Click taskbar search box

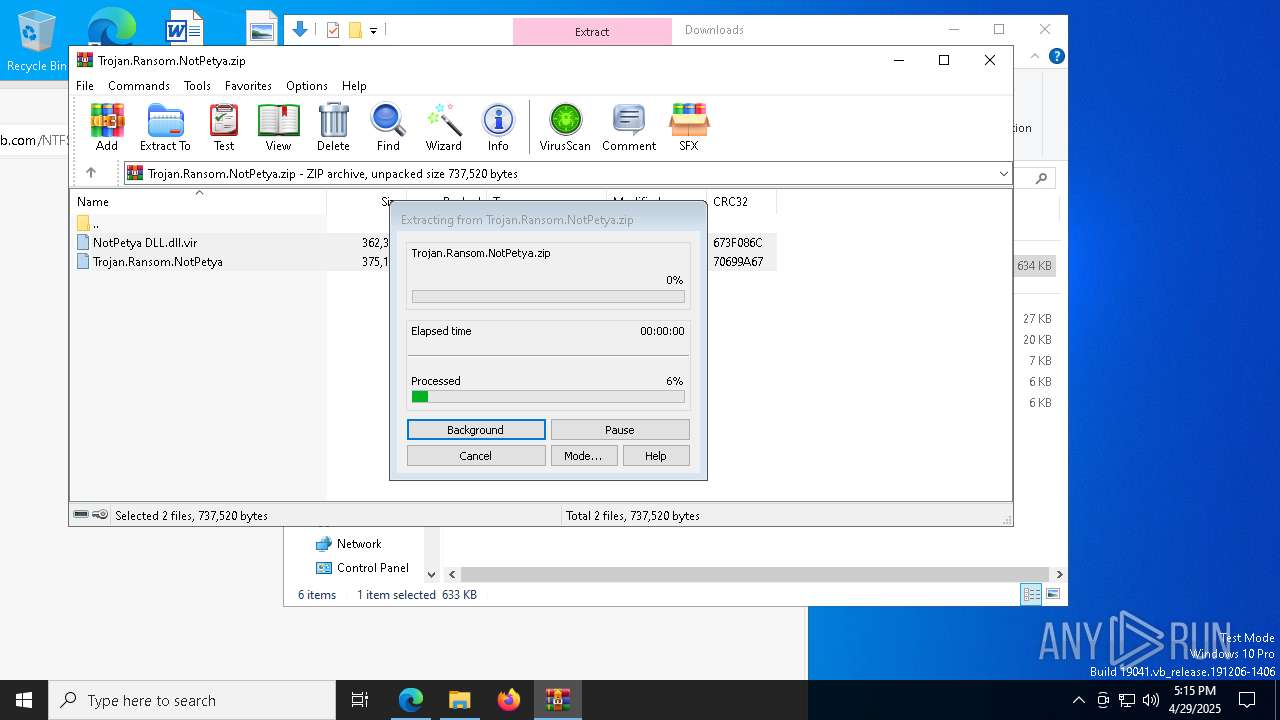pos(192,700)
